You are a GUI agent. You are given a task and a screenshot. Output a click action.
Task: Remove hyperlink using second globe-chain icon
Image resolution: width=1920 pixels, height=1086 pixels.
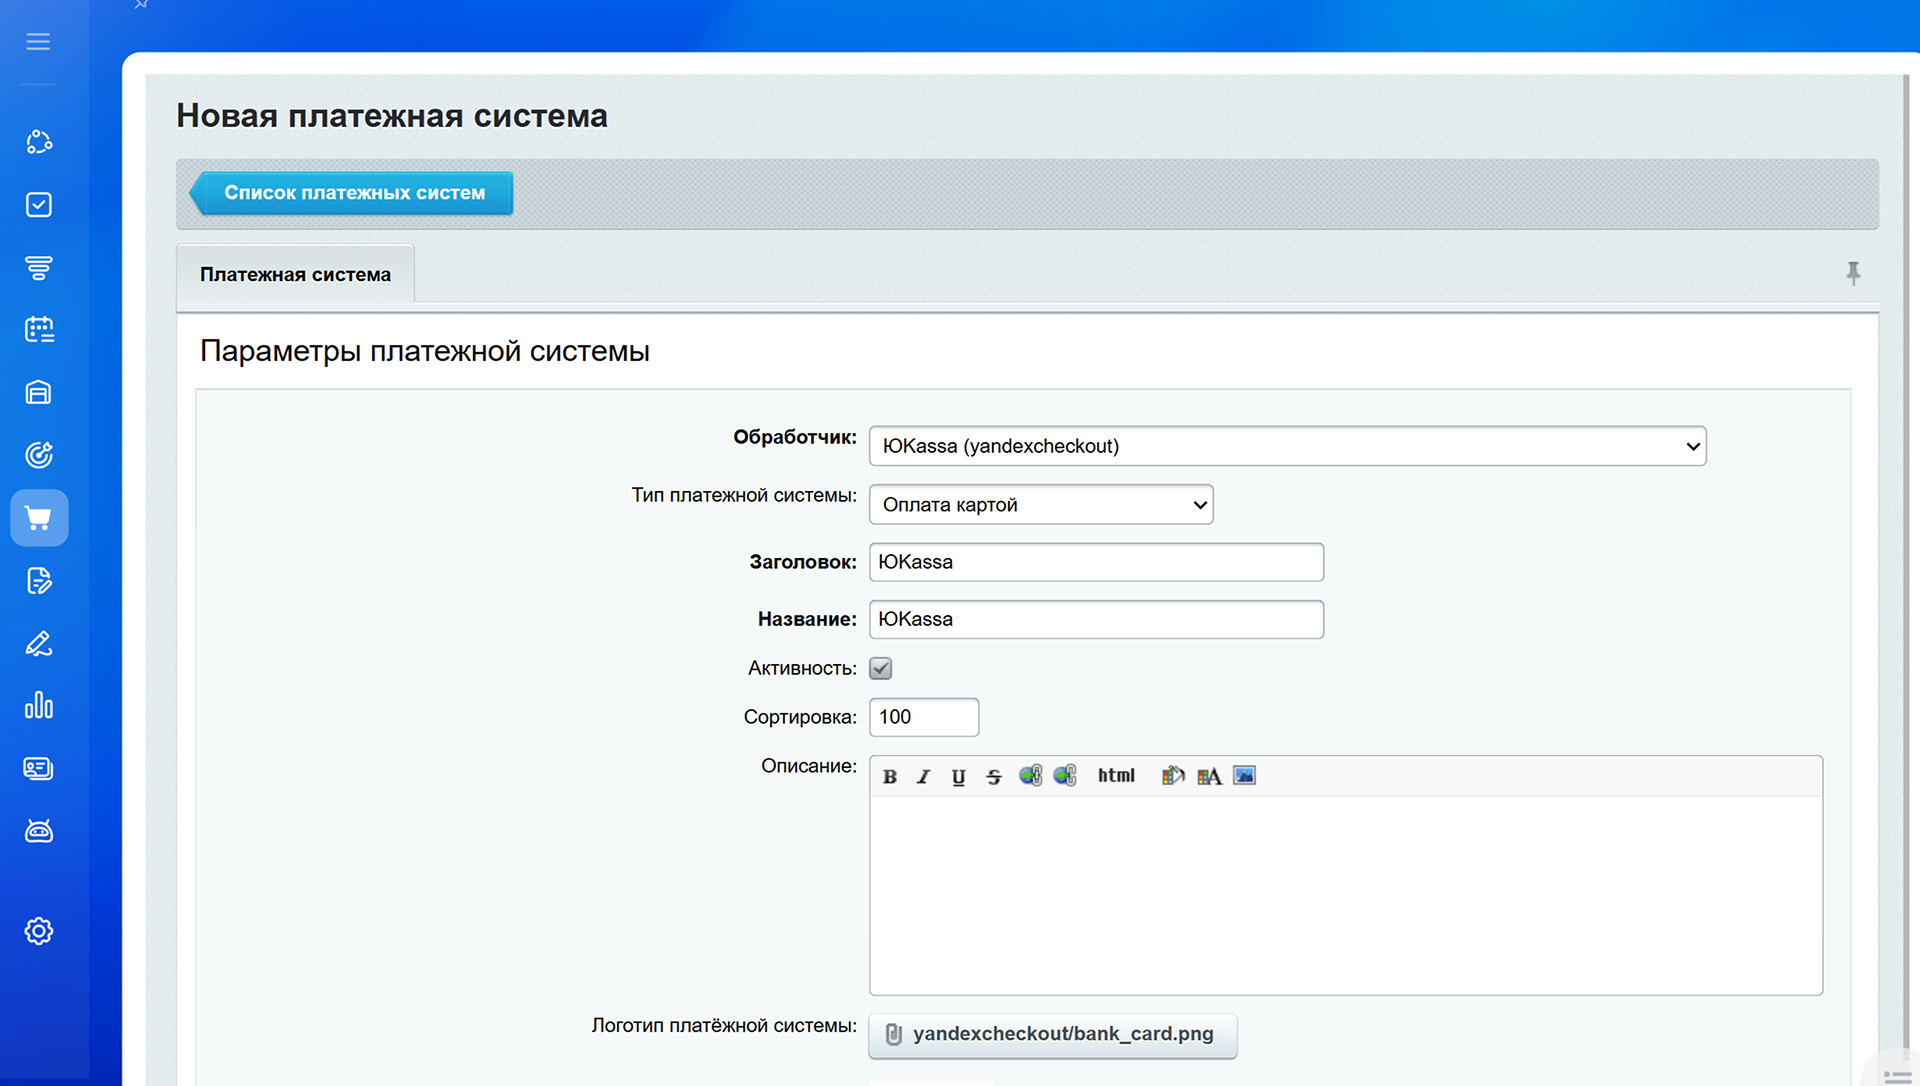point(1065,776)
